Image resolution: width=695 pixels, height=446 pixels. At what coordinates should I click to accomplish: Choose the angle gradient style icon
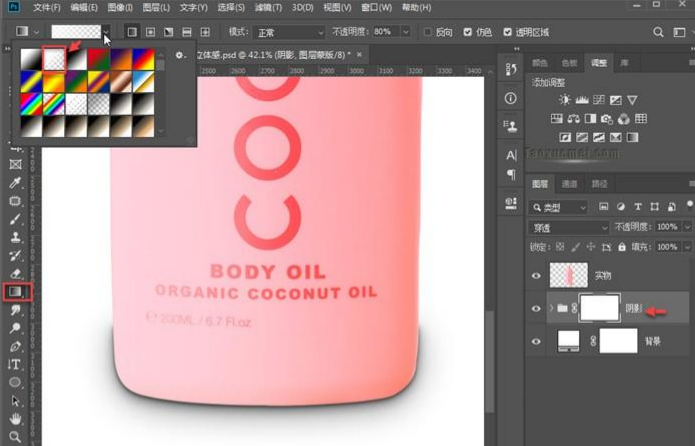point(168,32)
